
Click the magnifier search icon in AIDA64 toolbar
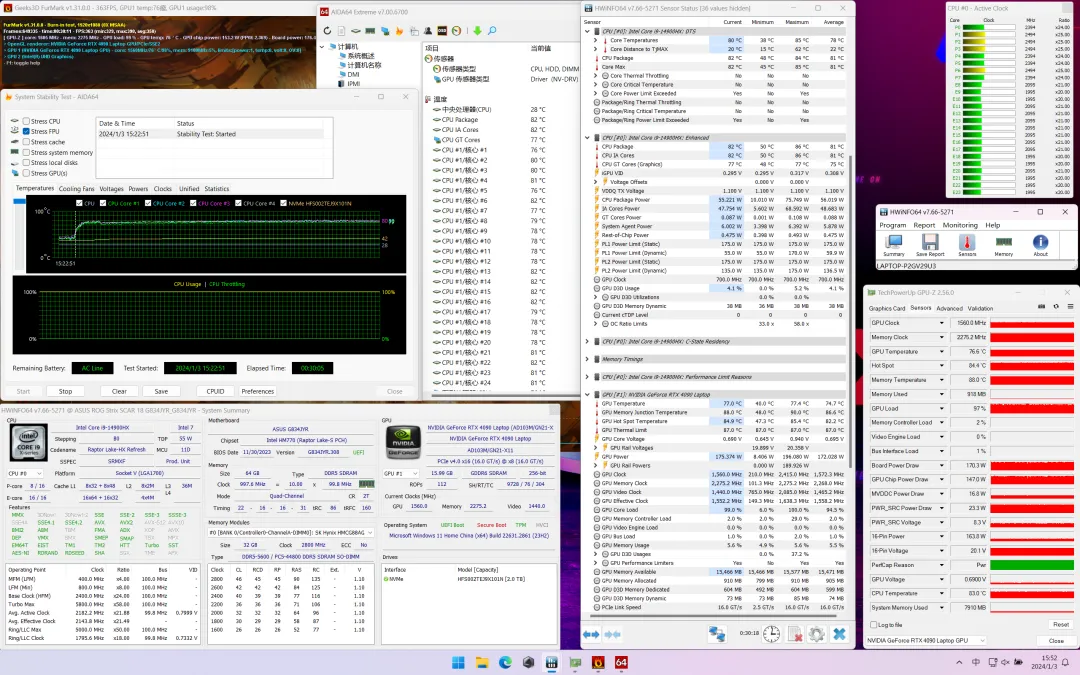(492, 31)
